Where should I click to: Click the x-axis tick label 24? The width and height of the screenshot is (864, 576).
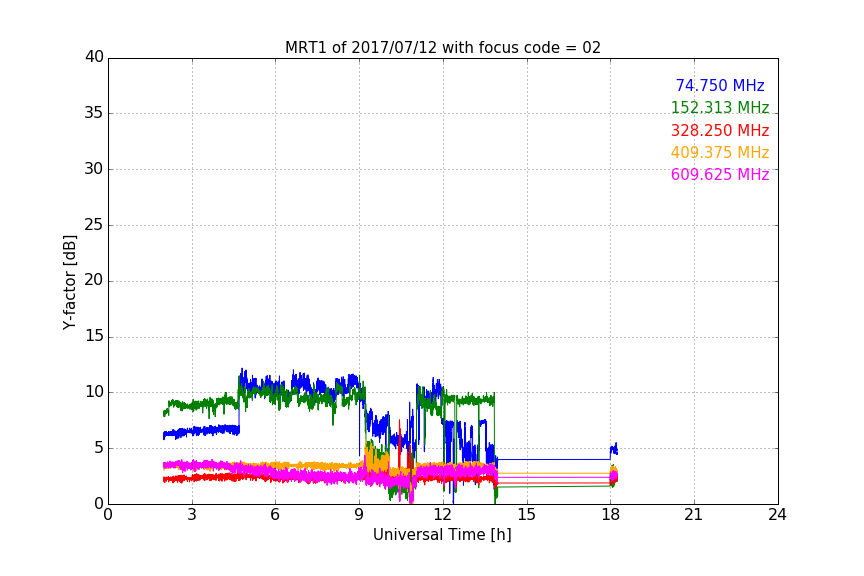click(777, 515)
